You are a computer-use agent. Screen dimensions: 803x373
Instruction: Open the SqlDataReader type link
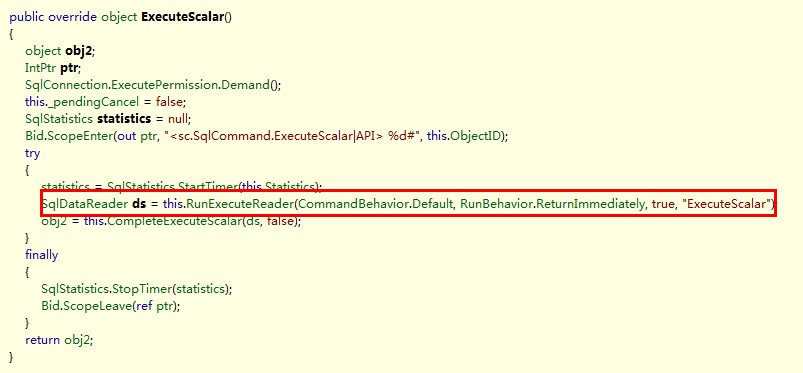[85, 204]
